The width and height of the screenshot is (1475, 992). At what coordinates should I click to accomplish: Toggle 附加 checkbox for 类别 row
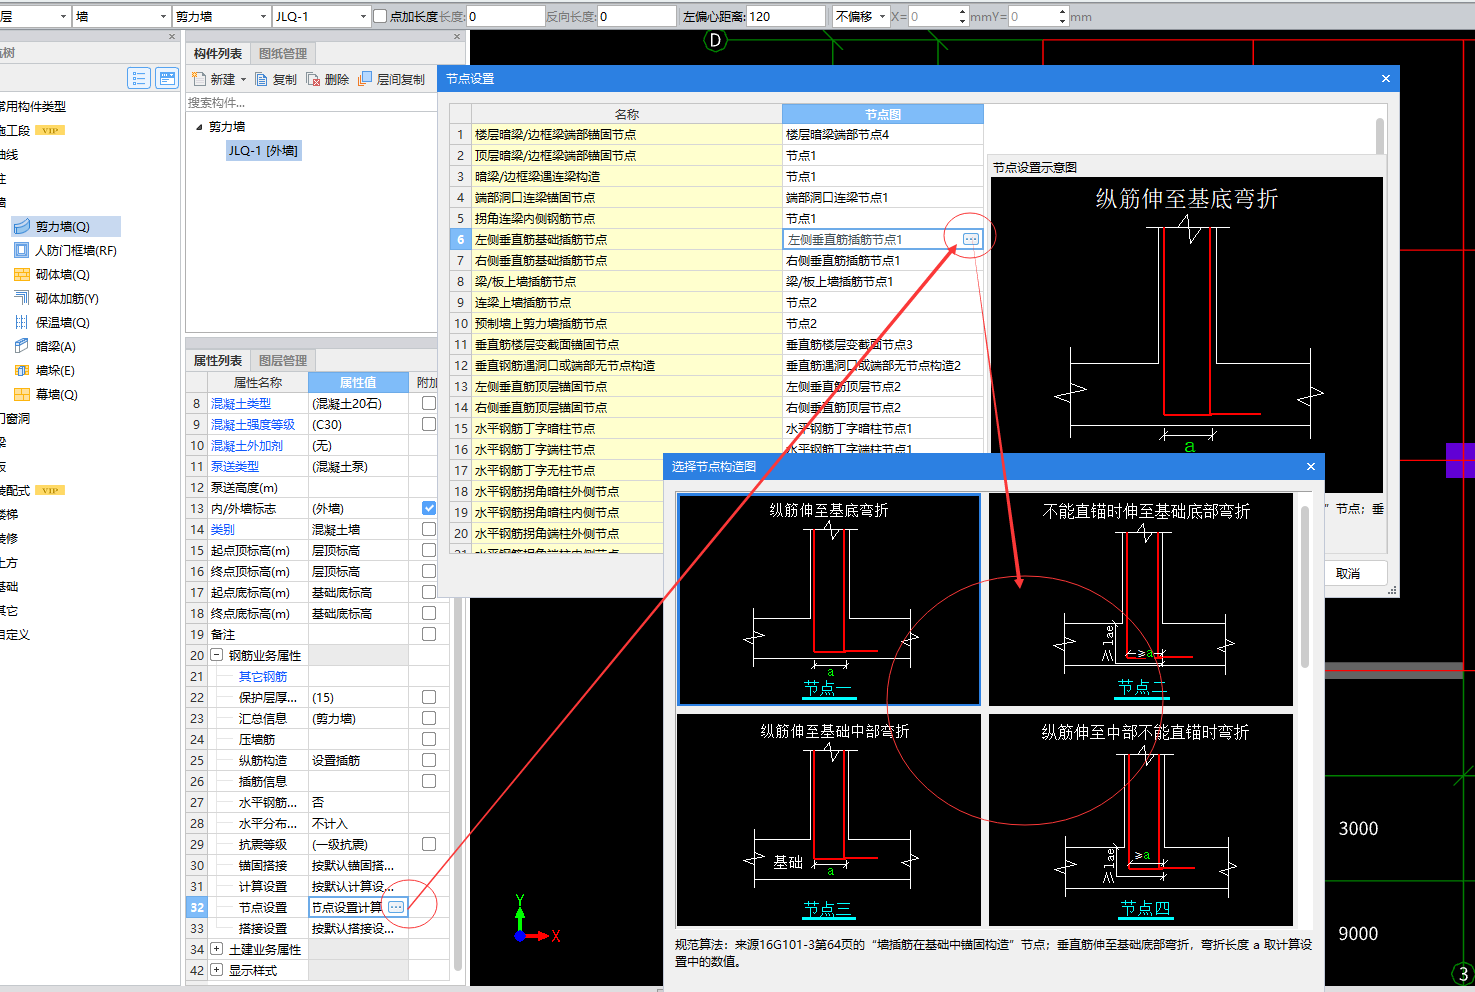point(429,529)
